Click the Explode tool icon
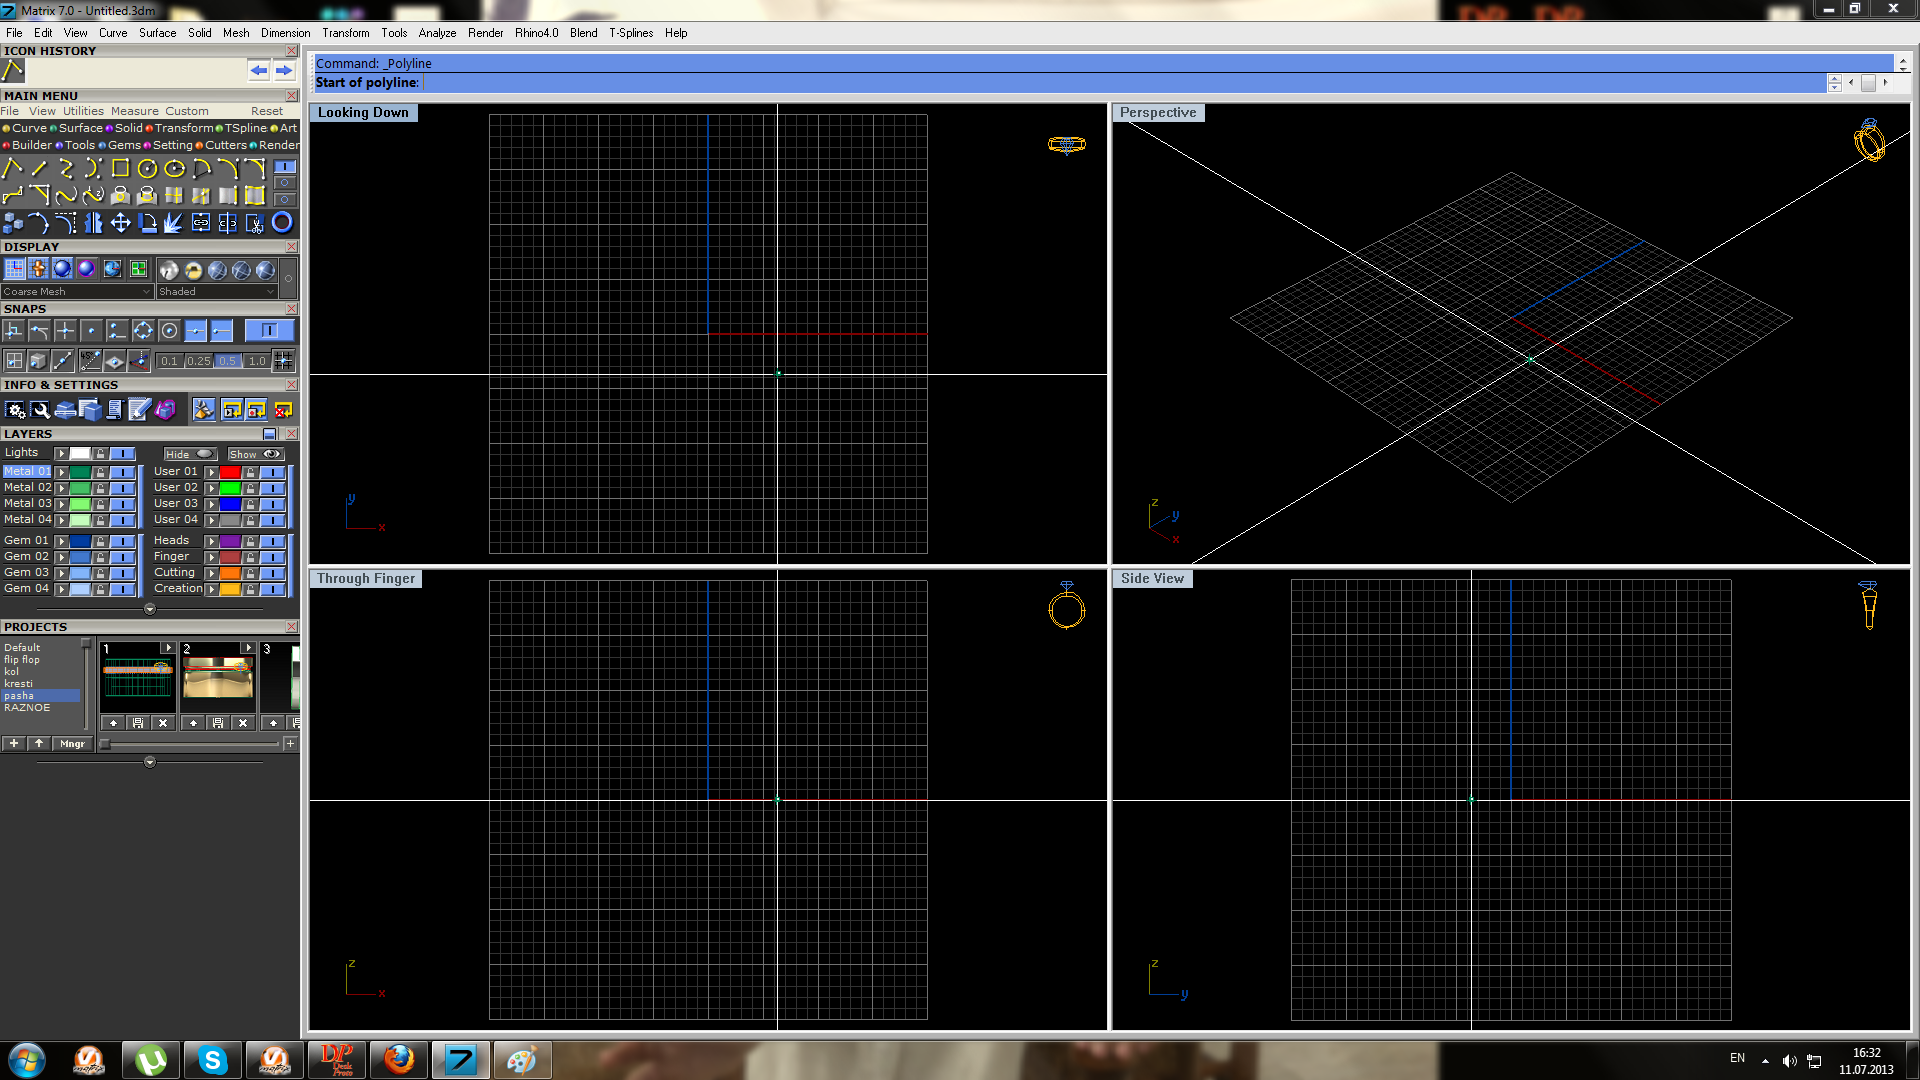This screenshot has width=1920, height=1080. 174,222
